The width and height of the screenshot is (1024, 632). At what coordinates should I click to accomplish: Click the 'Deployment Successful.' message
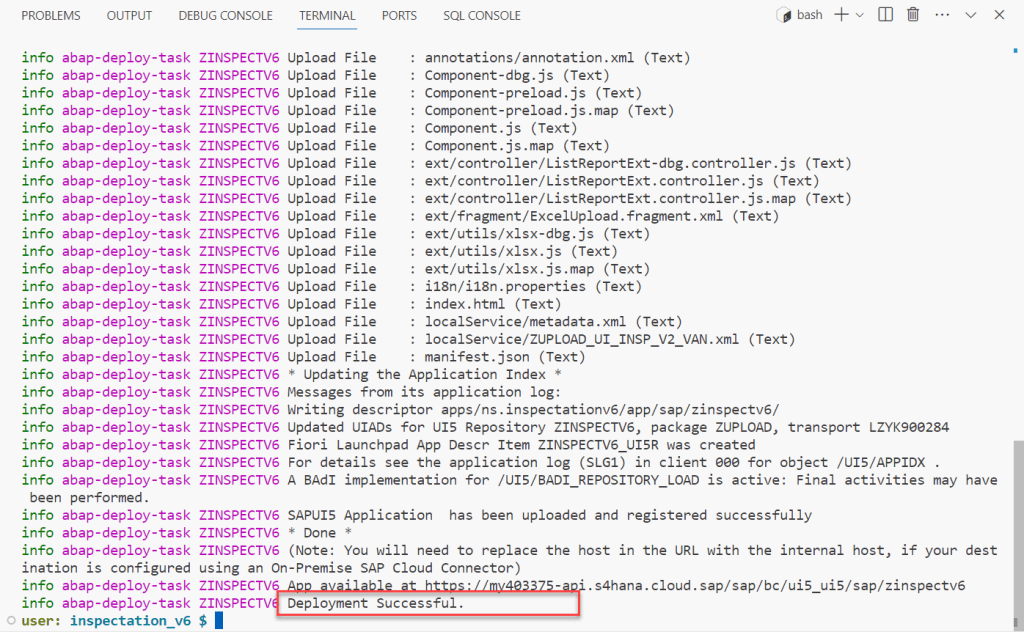[x=376, y=604]
